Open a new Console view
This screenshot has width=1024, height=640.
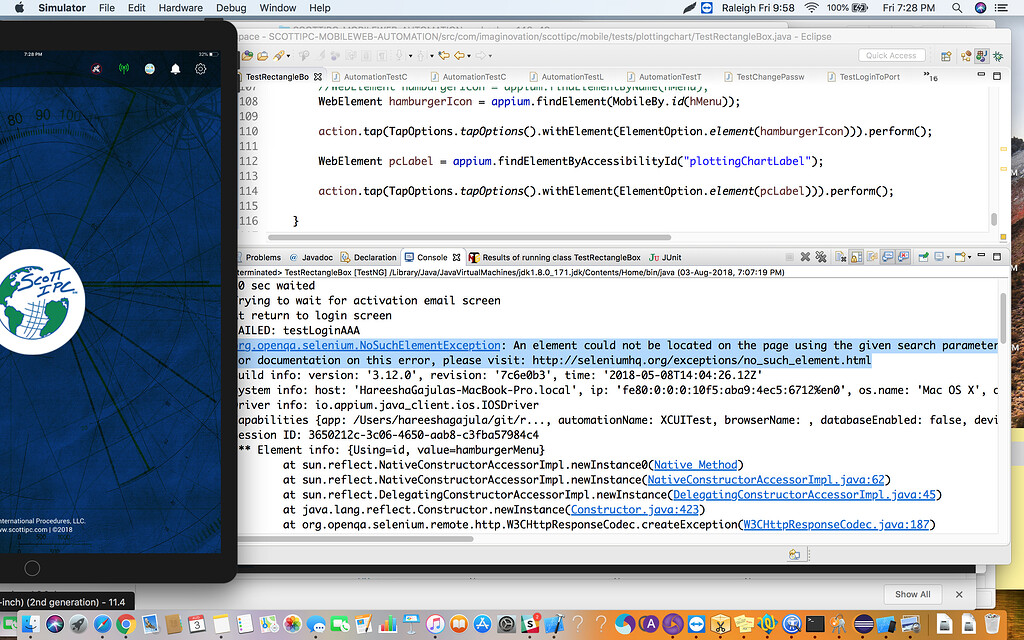960,257
